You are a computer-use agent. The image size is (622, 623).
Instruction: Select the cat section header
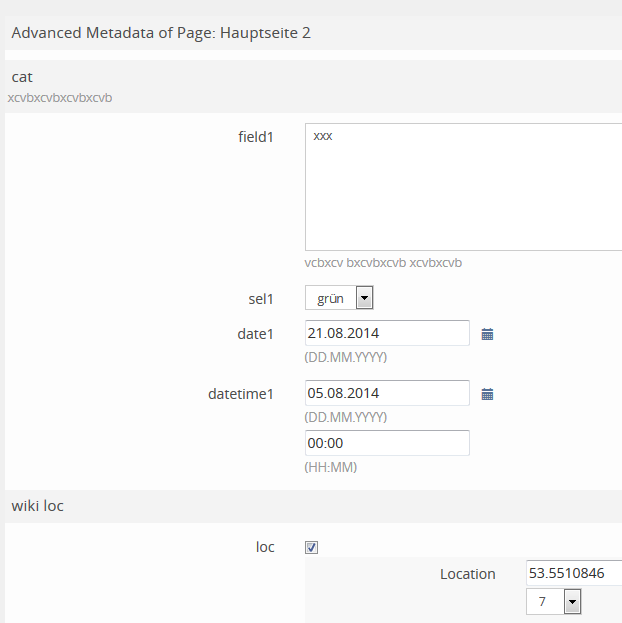click(x=23, y=76)
